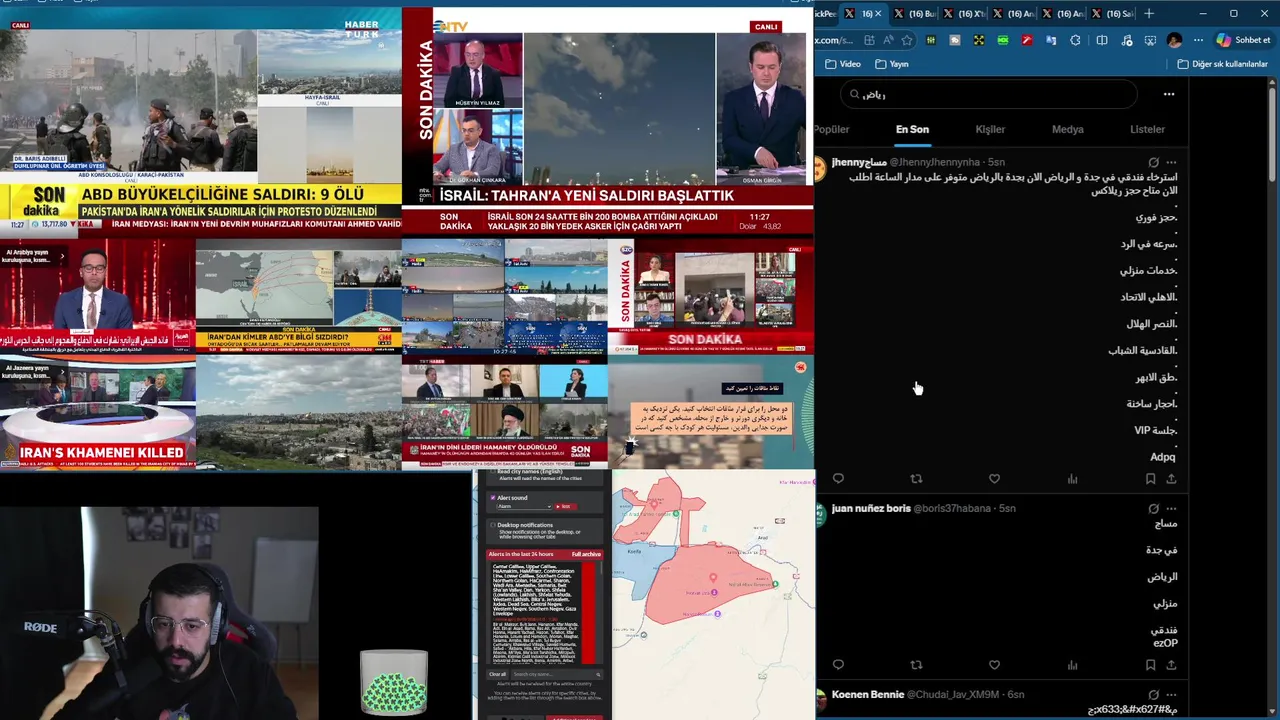The image size is (1280, 720).
Task: Switch to the Medya tab
Action: [x=1068, y=129]
